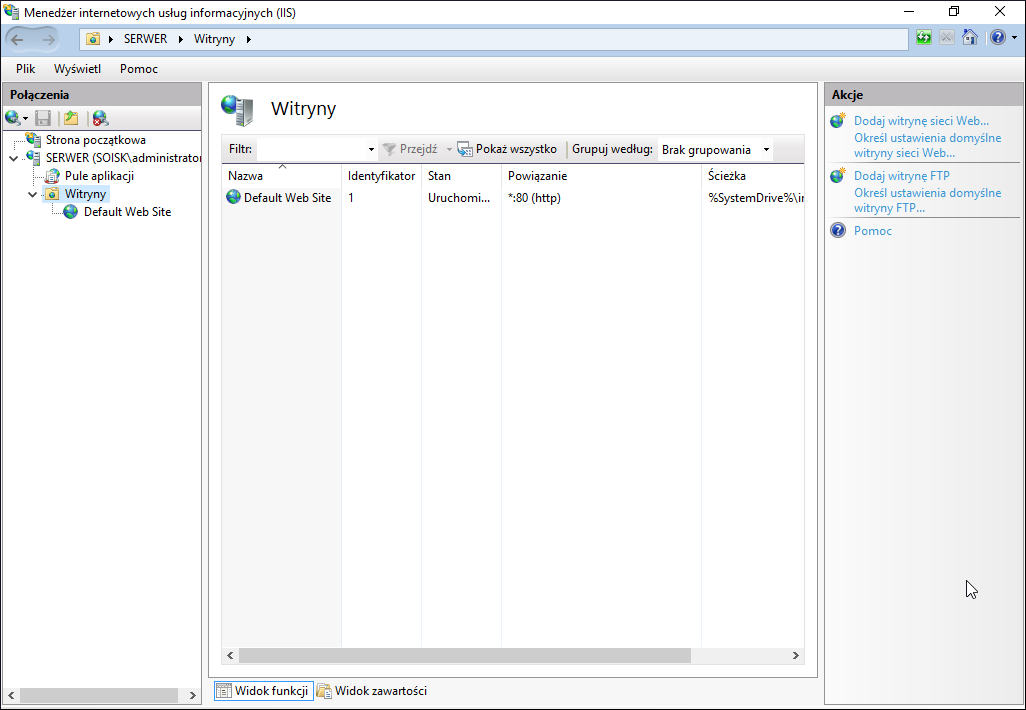Open the Wyświetl menu
Screen dimensions: 1026x710
[77, 69]
